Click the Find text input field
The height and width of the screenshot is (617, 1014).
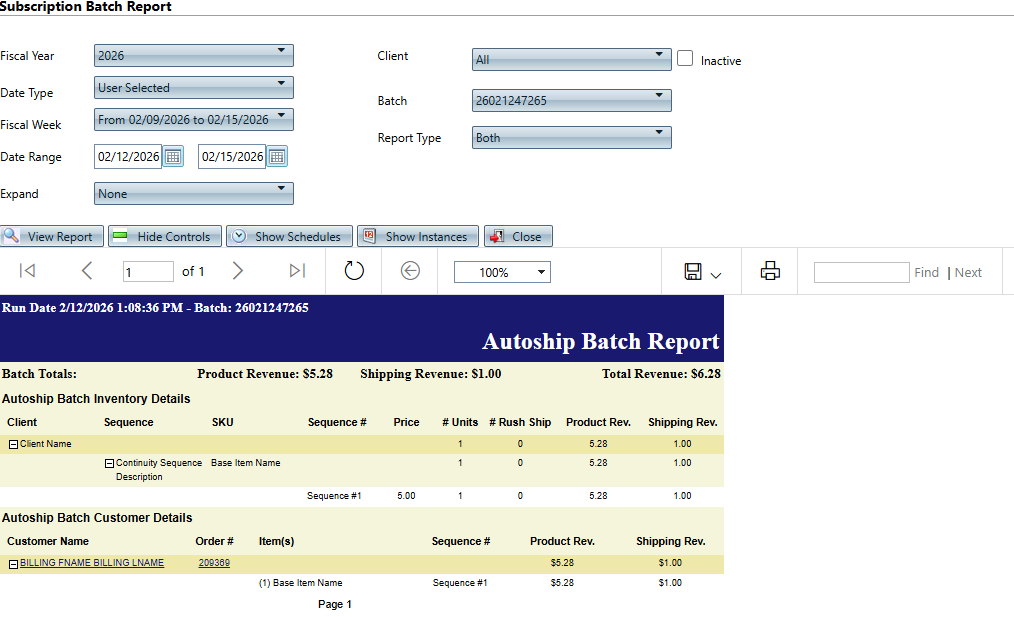click(x=860, y=272)
